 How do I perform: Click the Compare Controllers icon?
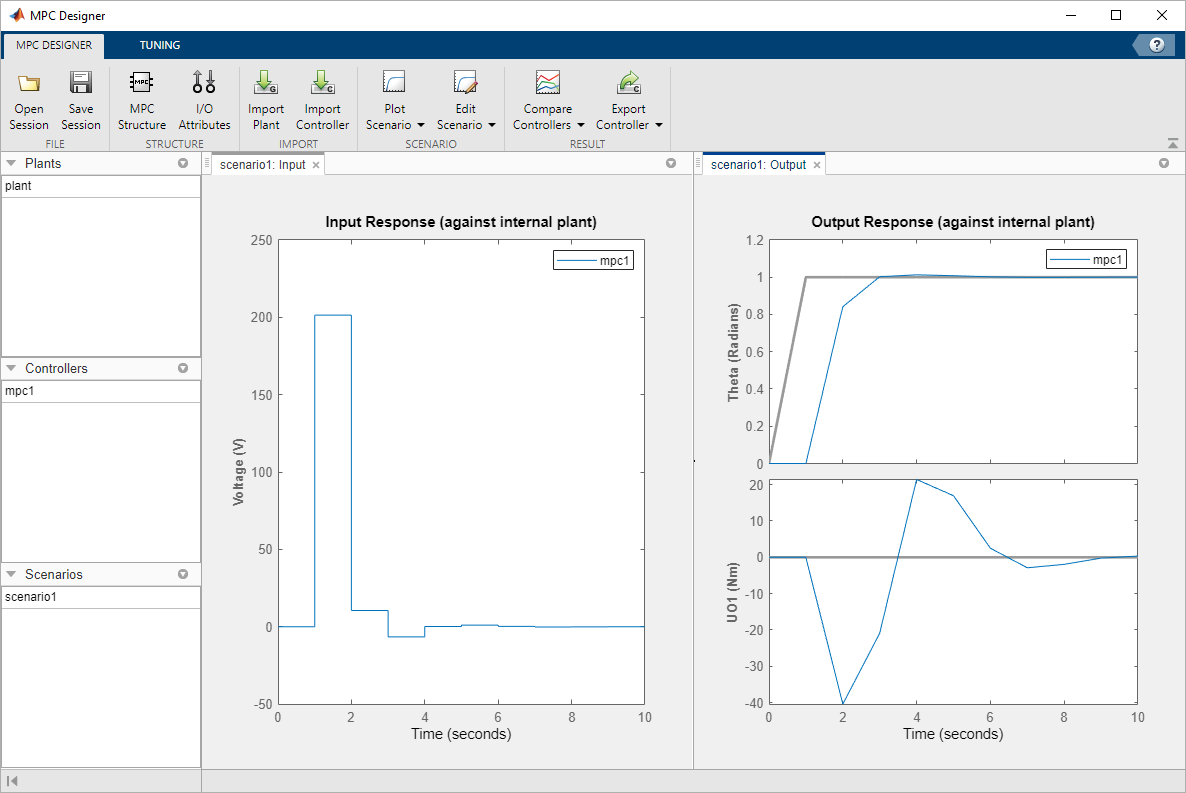click(548, 82)
